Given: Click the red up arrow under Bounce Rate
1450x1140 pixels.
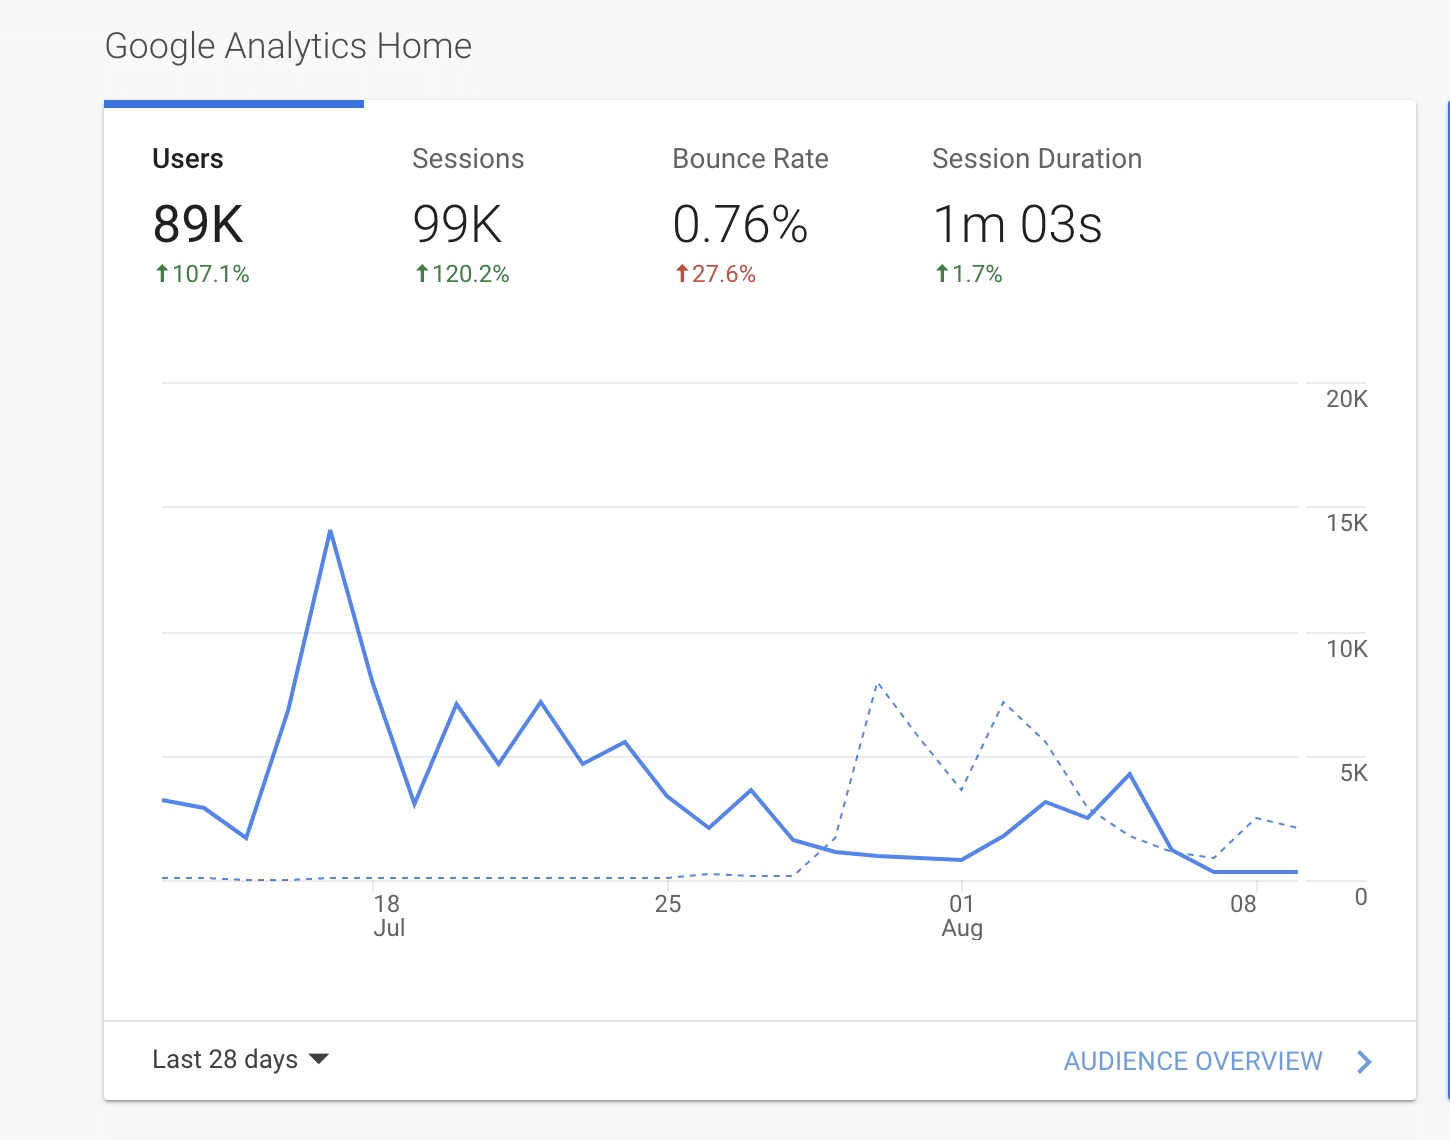Looking at the screenshot, I should point(682,274).
